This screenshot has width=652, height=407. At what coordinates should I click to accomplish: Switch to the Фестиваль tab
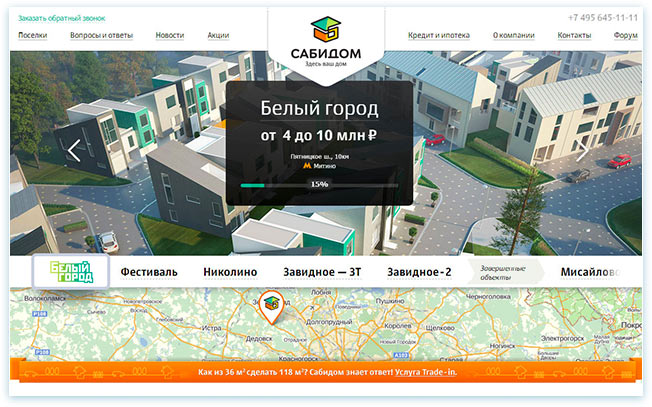tap(149, 272)
